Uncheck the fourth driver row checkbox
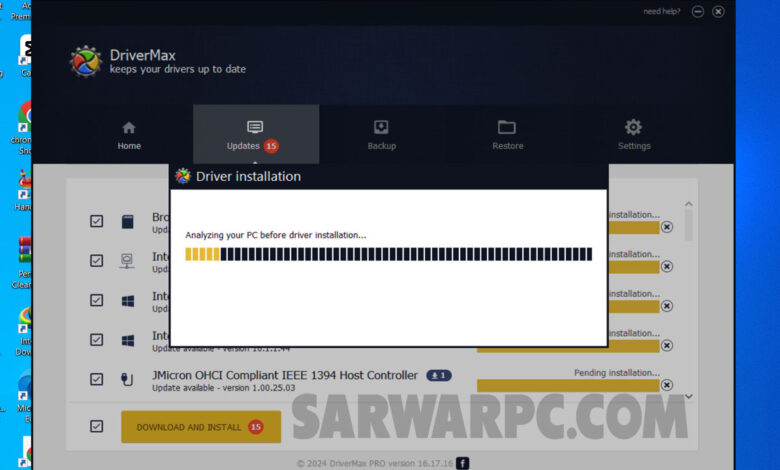Viewport: 780px width, 470px height. click(97, 340)
